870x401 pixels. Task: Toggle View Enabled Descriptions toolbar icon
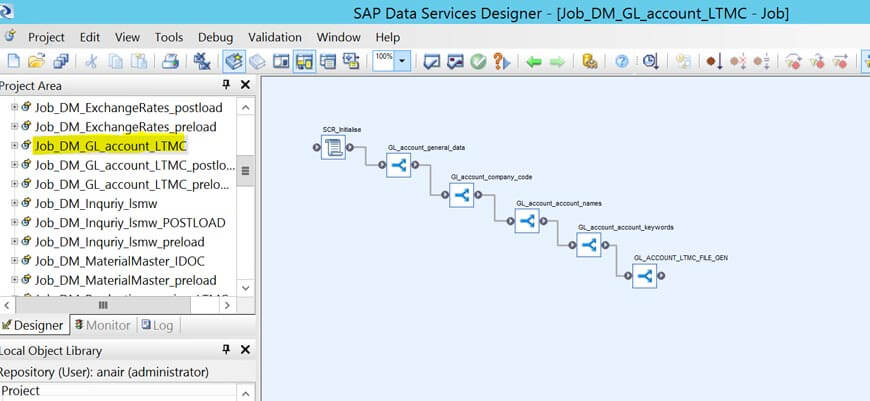[351, 62]
